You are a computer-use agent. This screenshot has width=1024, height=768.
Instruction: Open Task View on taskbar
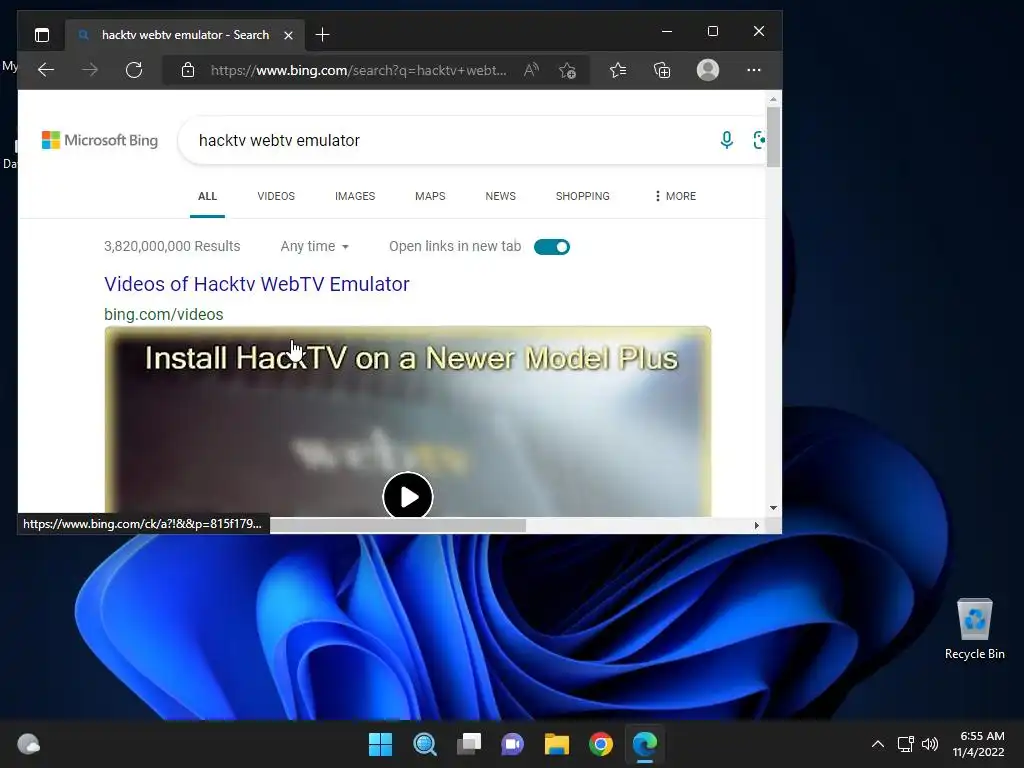coord(469,744)
